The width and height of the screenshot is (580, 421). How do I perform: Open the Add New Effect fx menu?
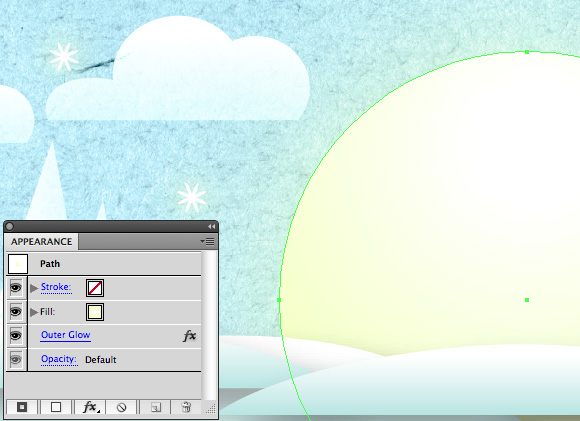click(x=90, y=407)
